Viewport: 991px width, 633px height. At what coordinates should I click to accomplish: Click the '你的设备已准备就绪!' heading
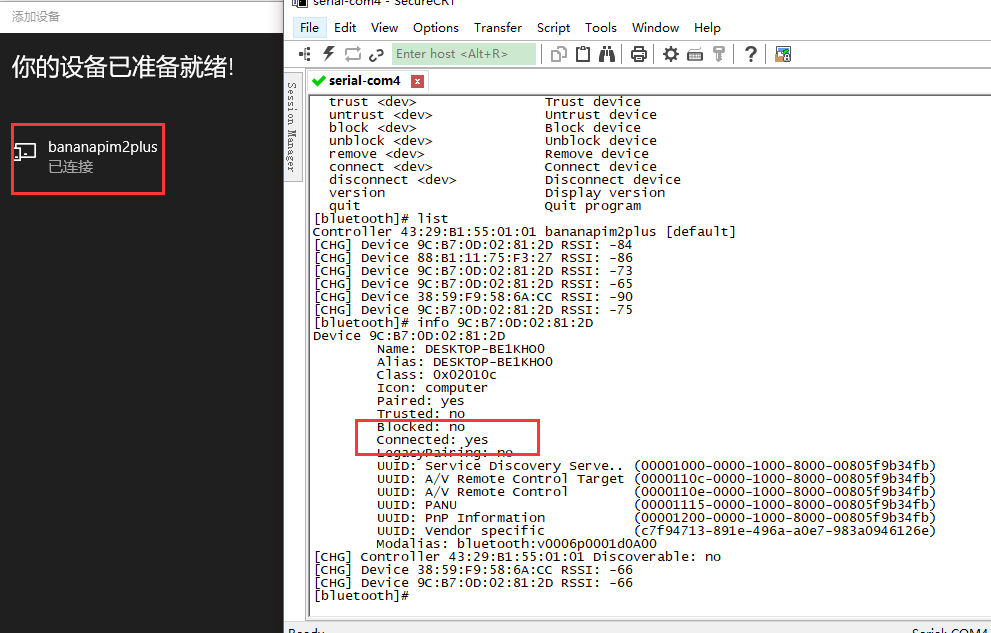pyautogui.click(x=123, y=67)
